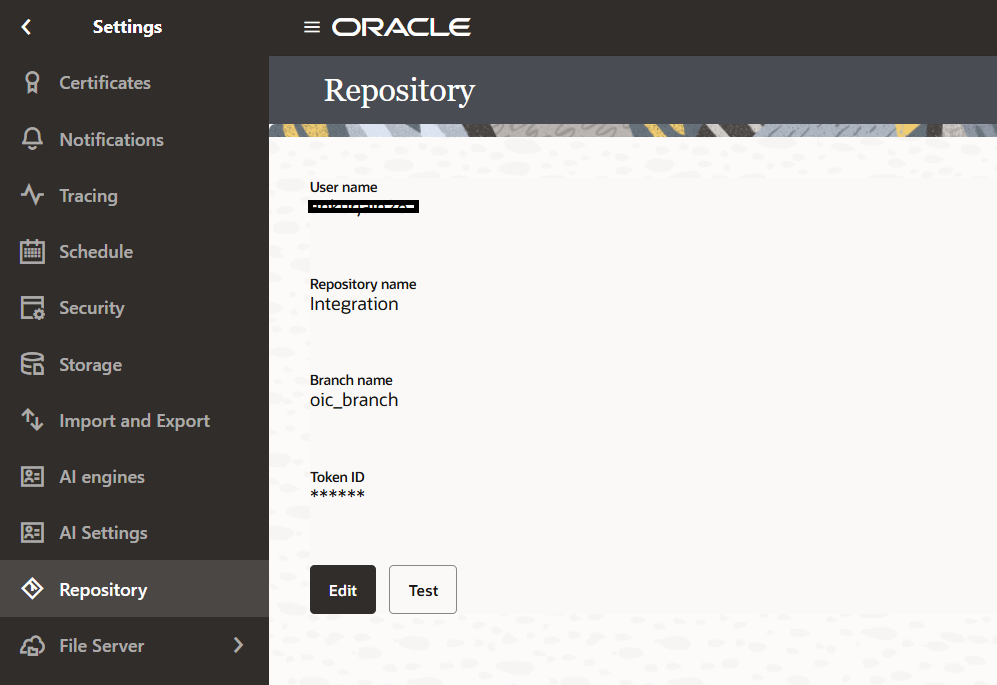Go to AI Settings page
Viewport: 997px width, 685px height.
(x=134, y=532)
